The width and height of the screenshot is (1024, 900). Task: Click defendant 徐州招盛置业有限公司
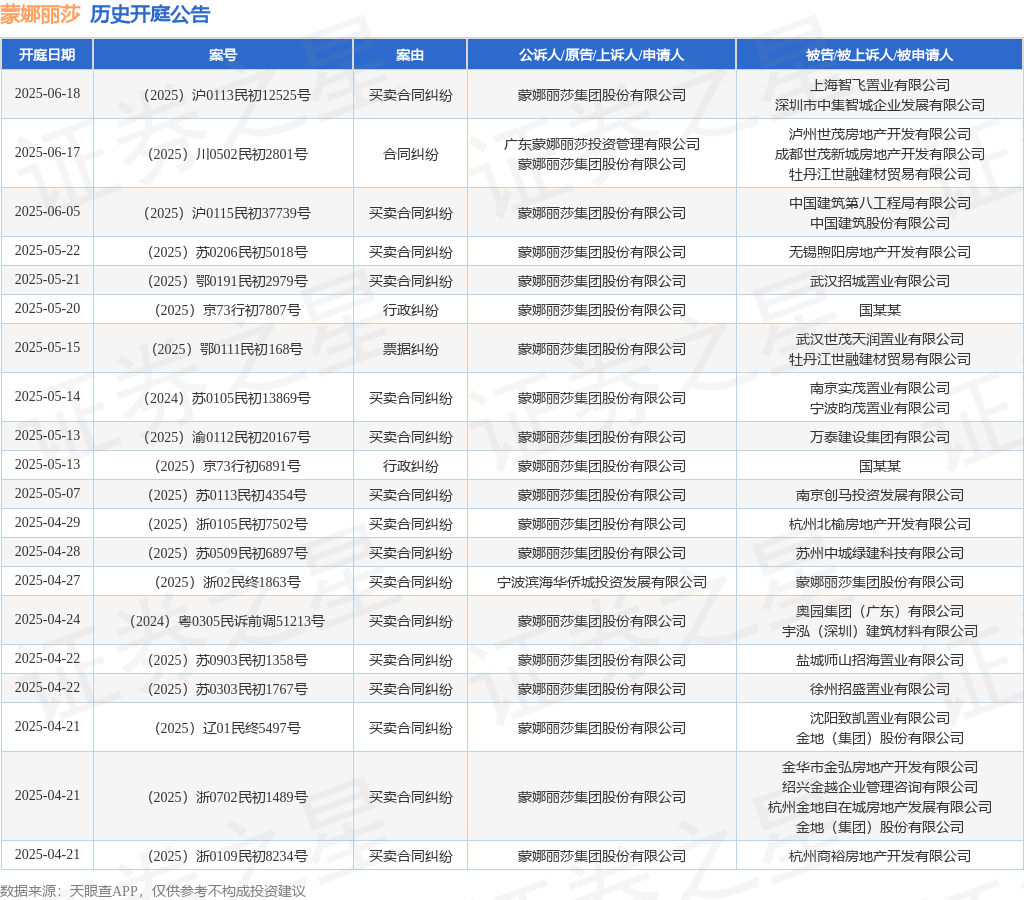click(880, 690)
